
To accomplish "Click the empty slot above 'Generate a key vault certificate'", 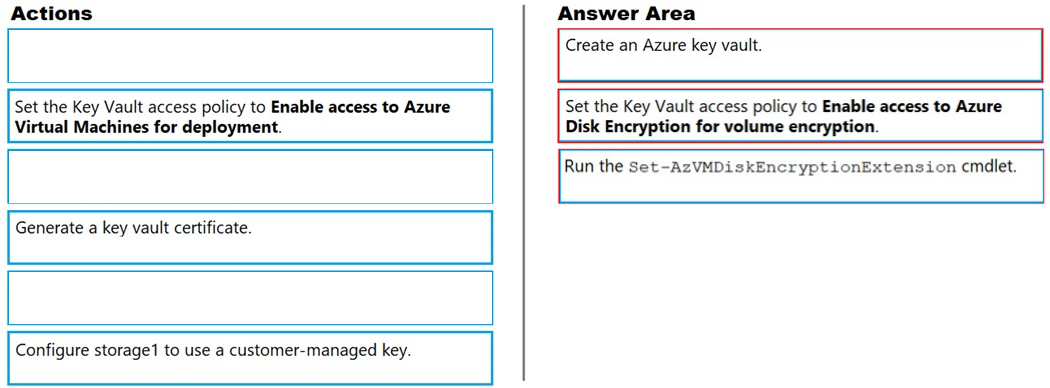I will [x=250, y=177].
